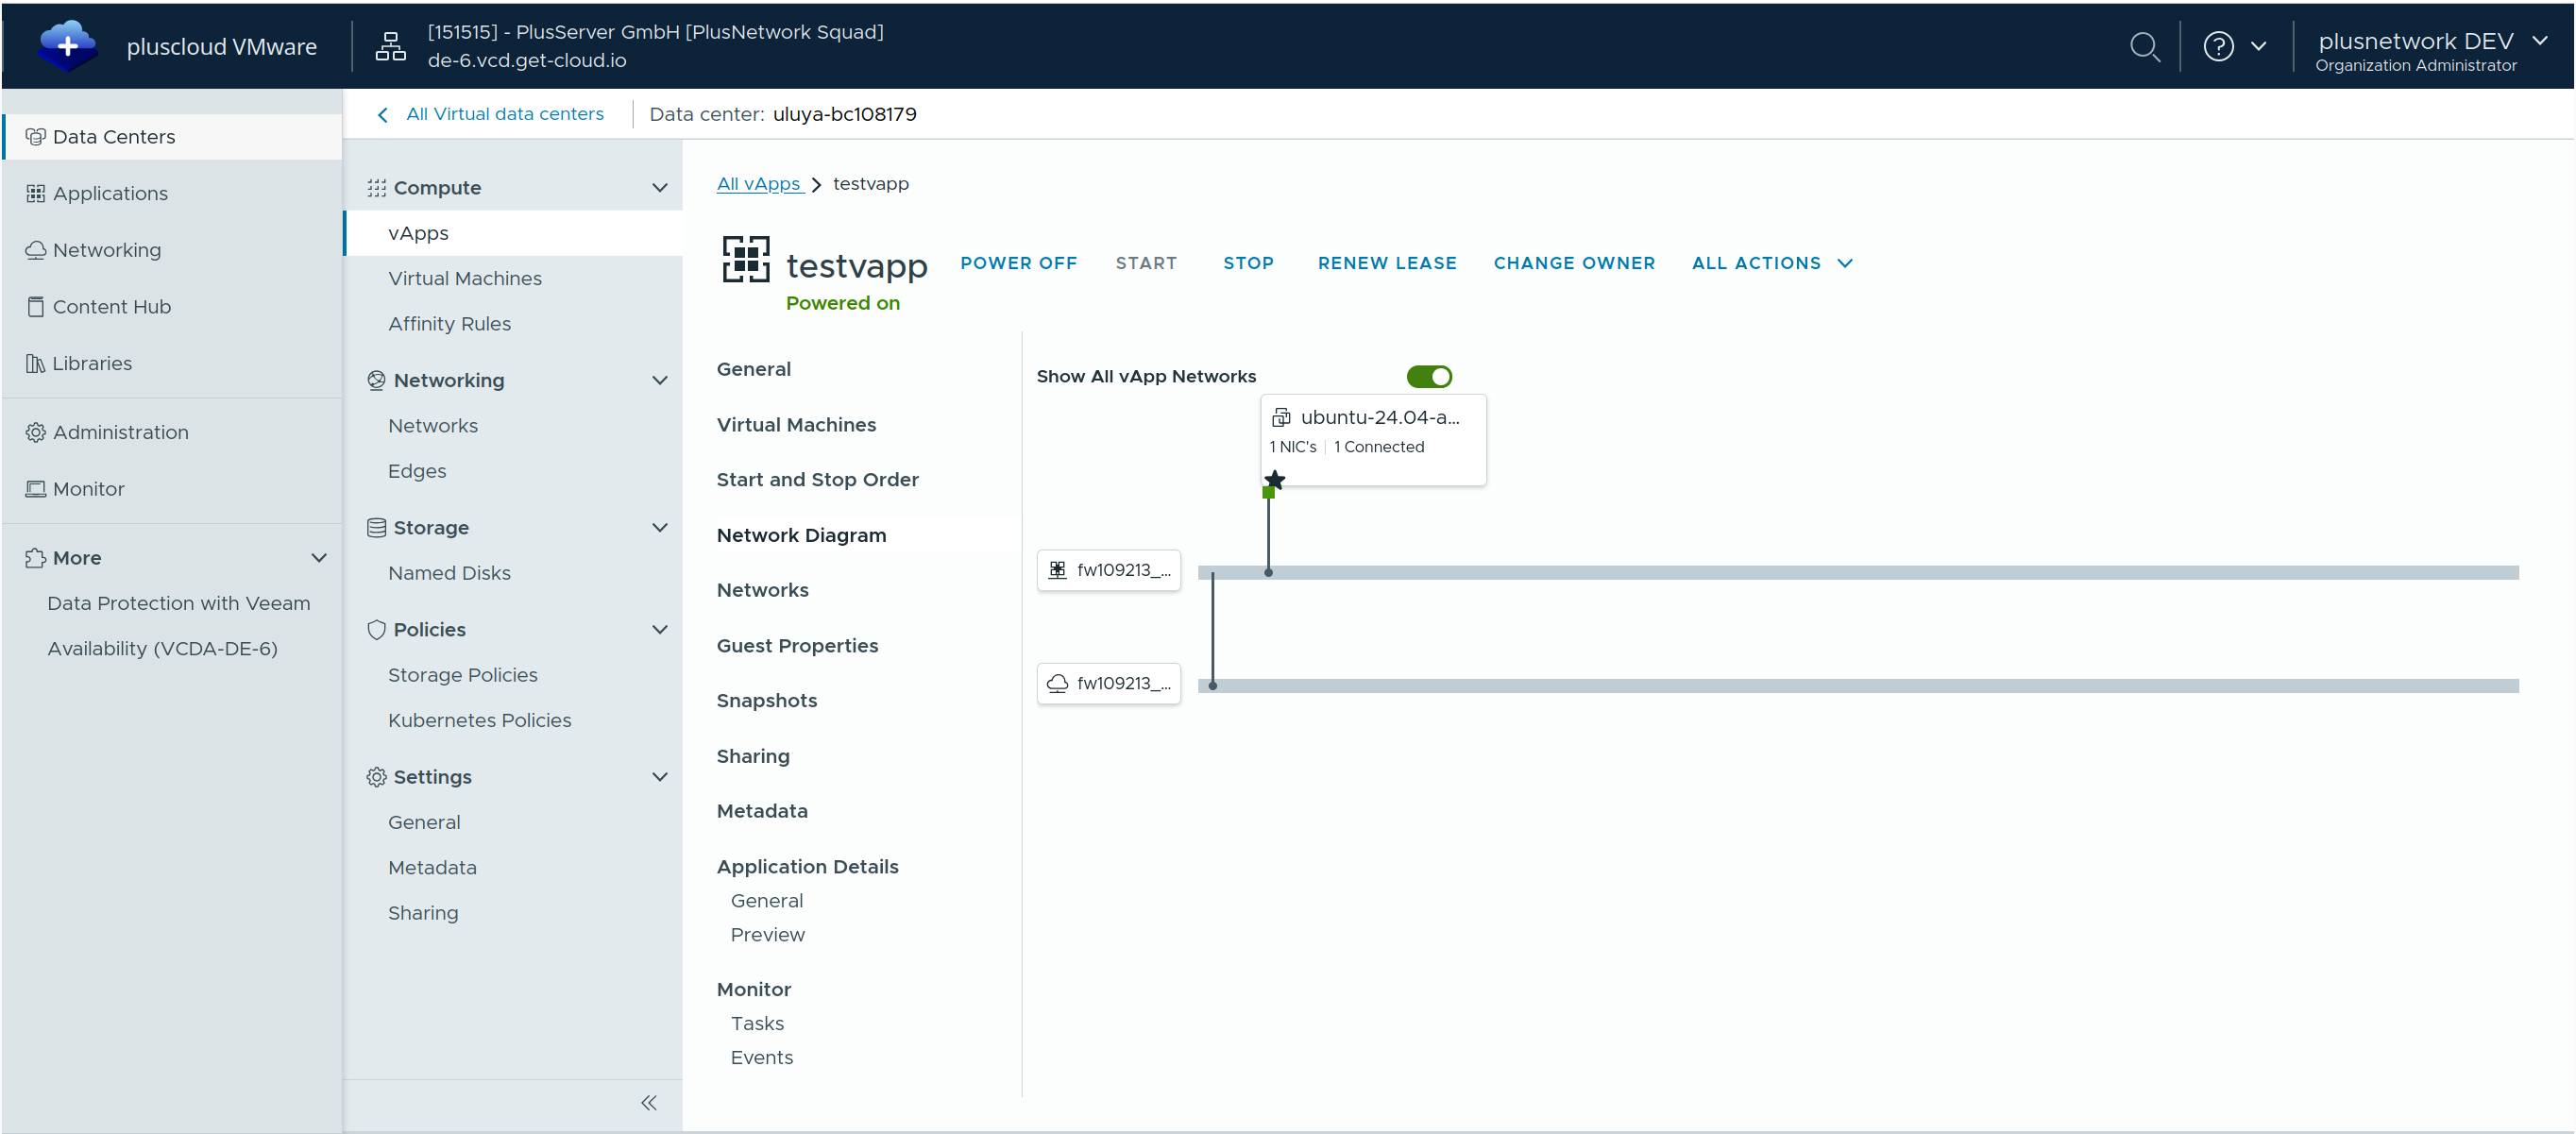This screenshot has height=1134, width=2576.
Task: Click the organization network icon in header
Action: coord(390,46)
